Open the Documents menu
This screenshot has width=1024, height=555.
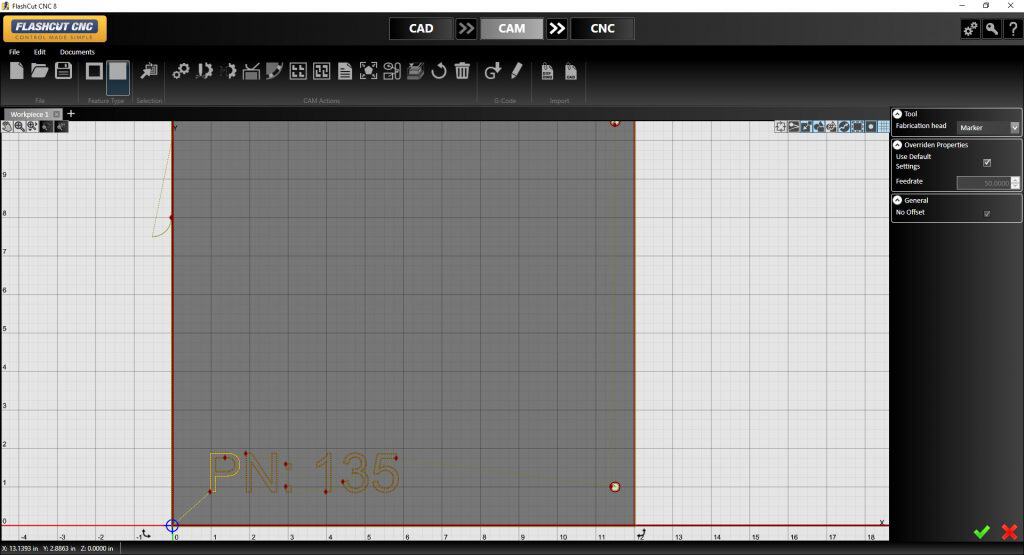(77, 52)
